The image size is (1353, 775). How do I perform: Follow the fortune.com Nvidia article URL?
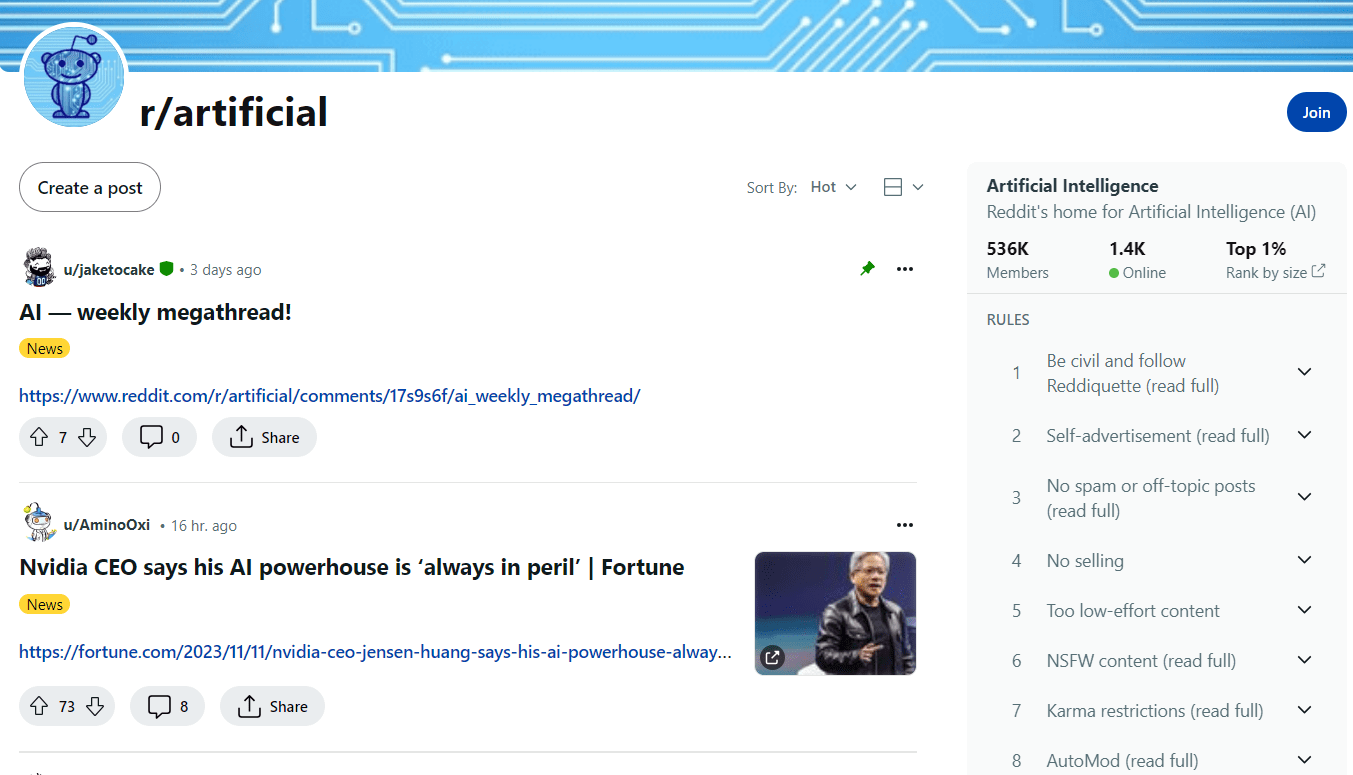[375, 652]
